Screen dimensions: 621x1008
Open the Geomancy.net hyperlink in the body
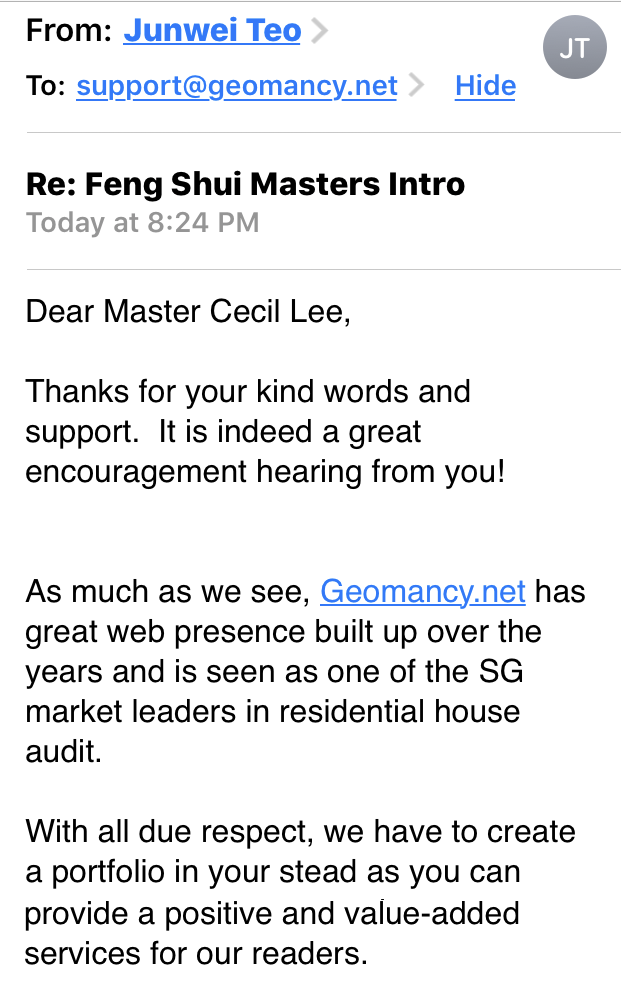click(422, 591)
